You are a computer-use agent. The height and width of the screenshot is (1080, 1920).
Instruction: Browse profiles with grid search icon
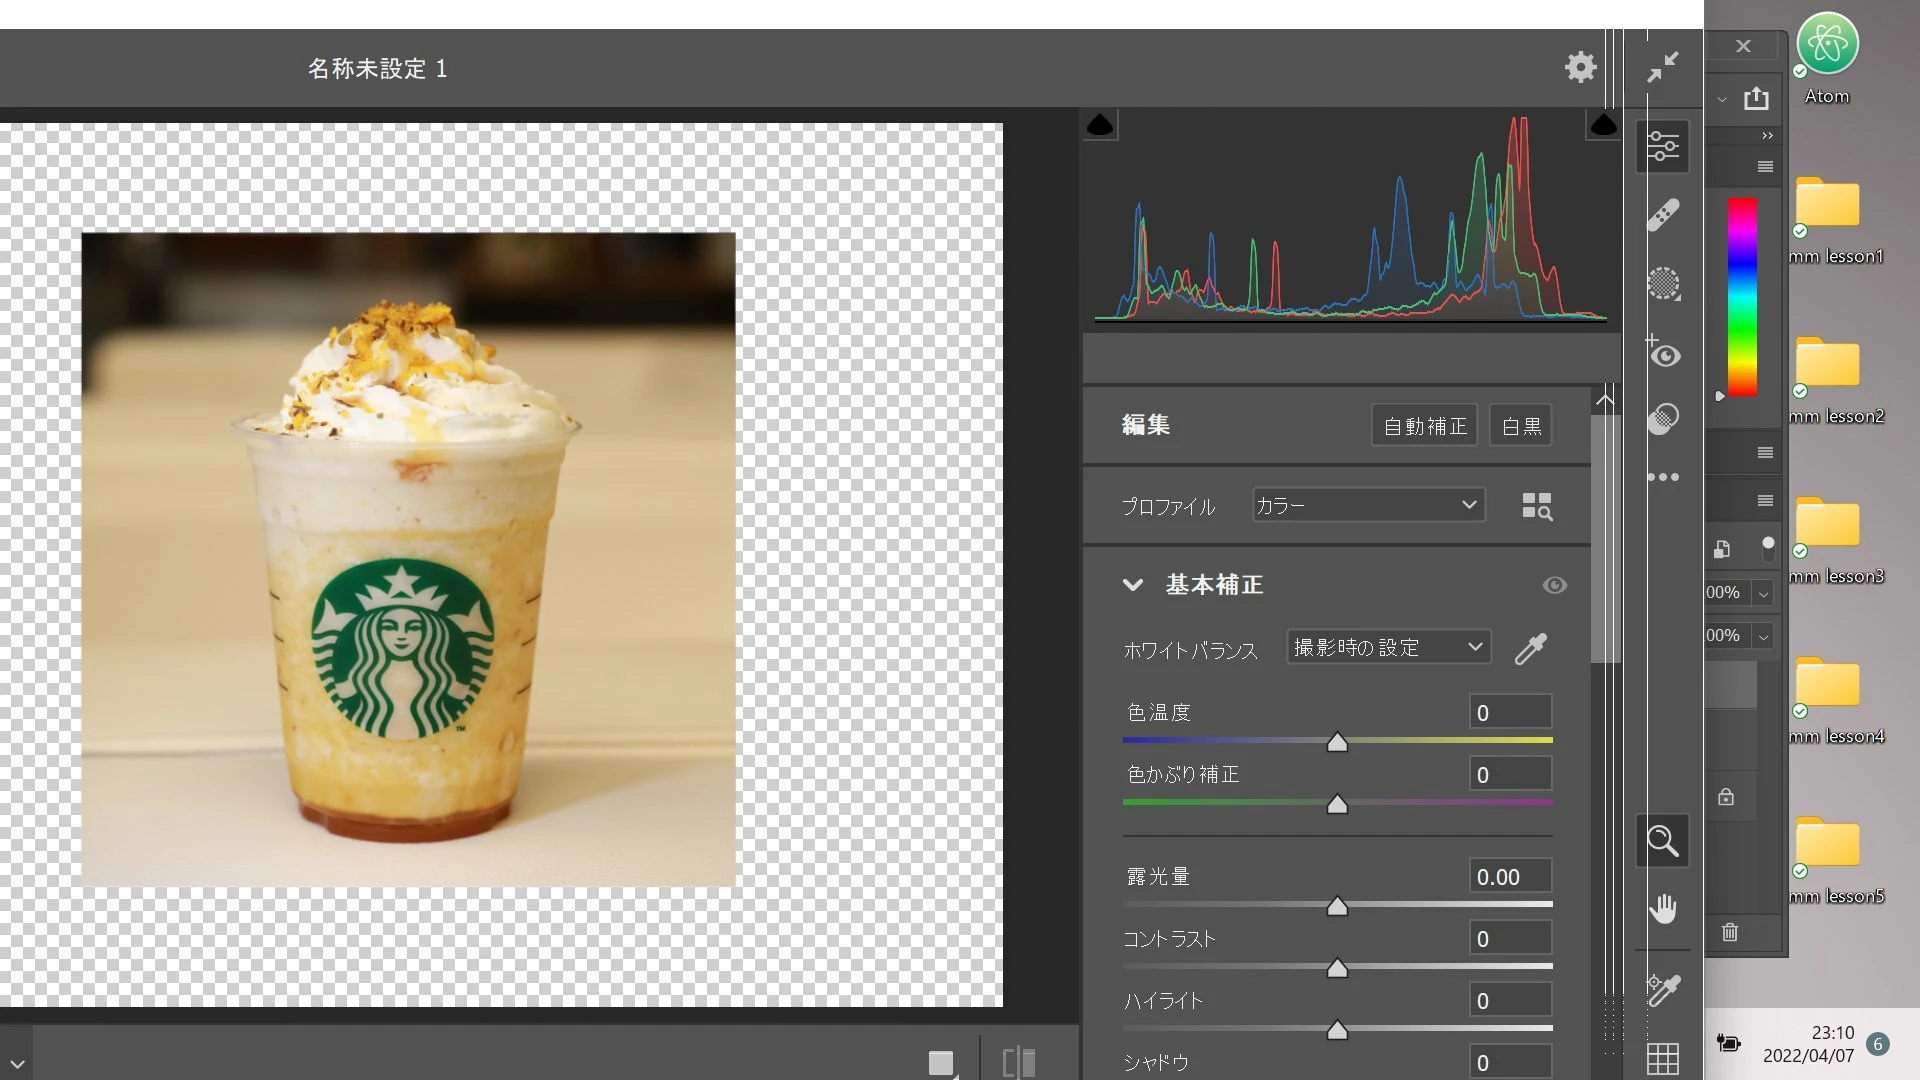click(x=1536, y=506)
